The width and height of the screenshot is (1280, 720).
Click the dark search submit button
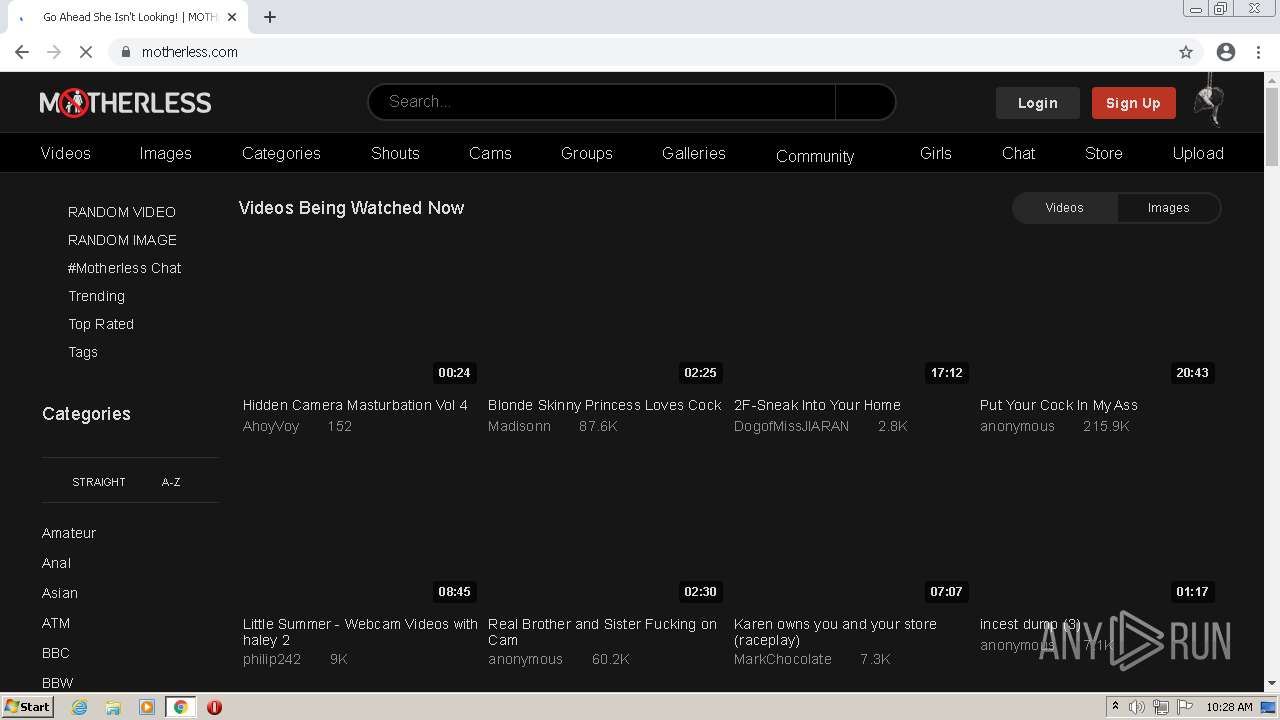coord(865,102)
